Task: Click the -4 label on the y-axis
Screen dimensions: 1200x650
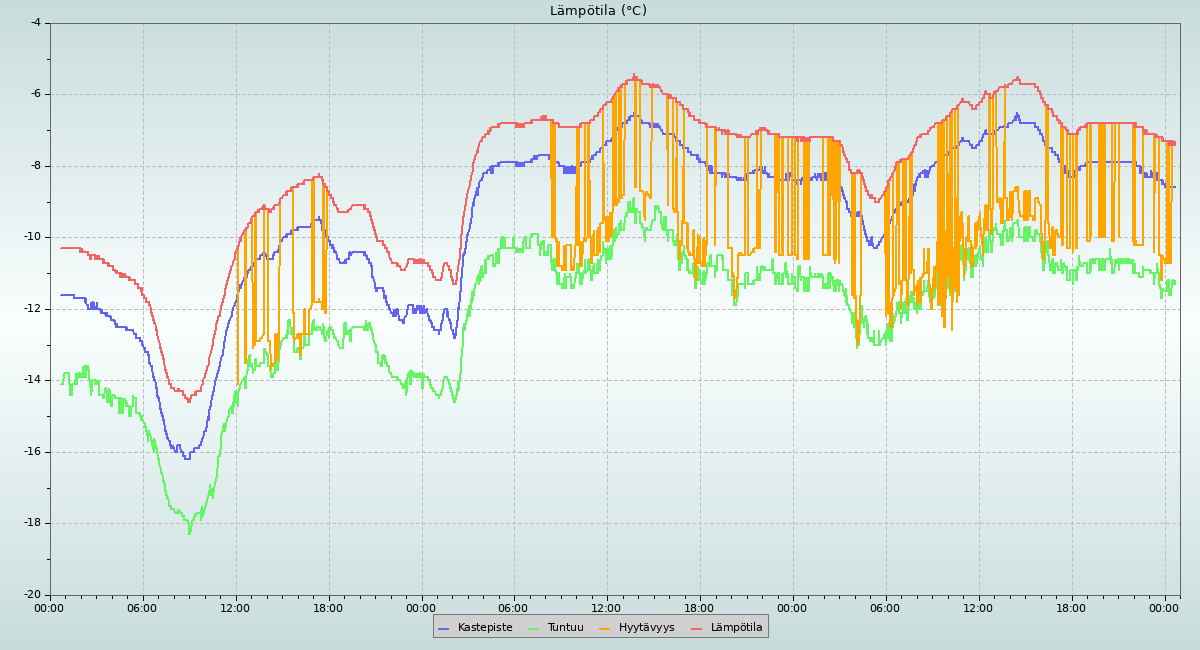Action: (35, 22)
